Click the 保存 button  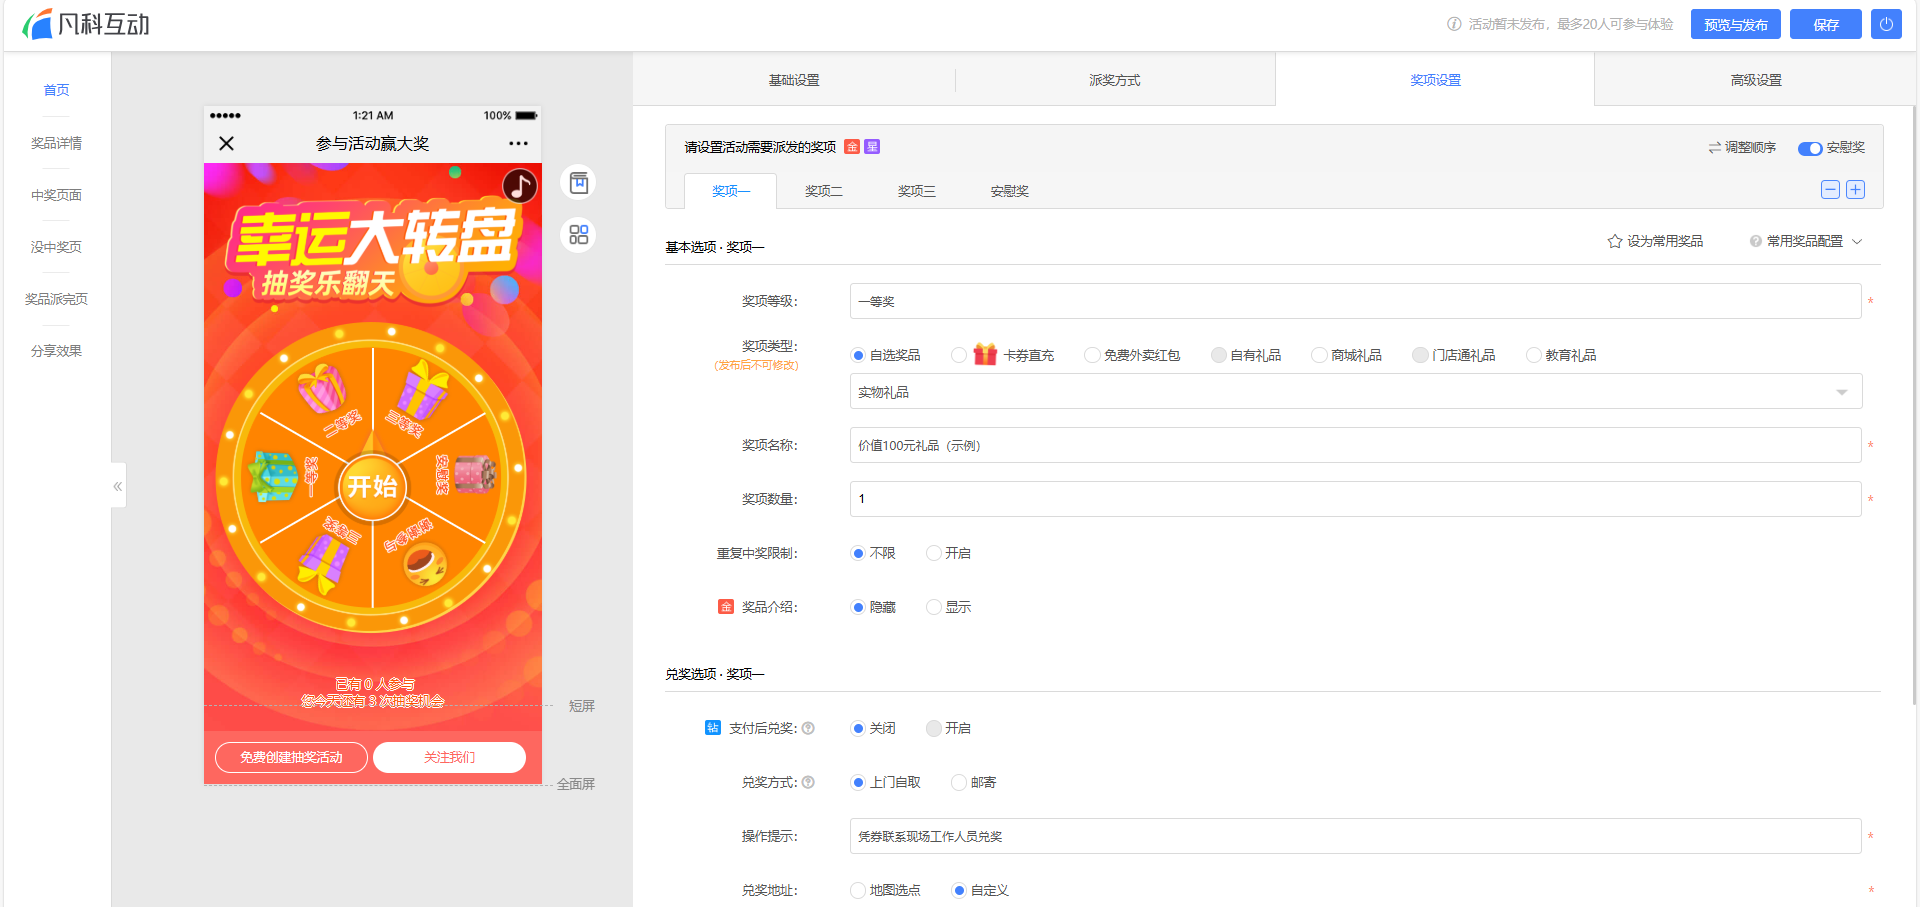(1825, 25)
